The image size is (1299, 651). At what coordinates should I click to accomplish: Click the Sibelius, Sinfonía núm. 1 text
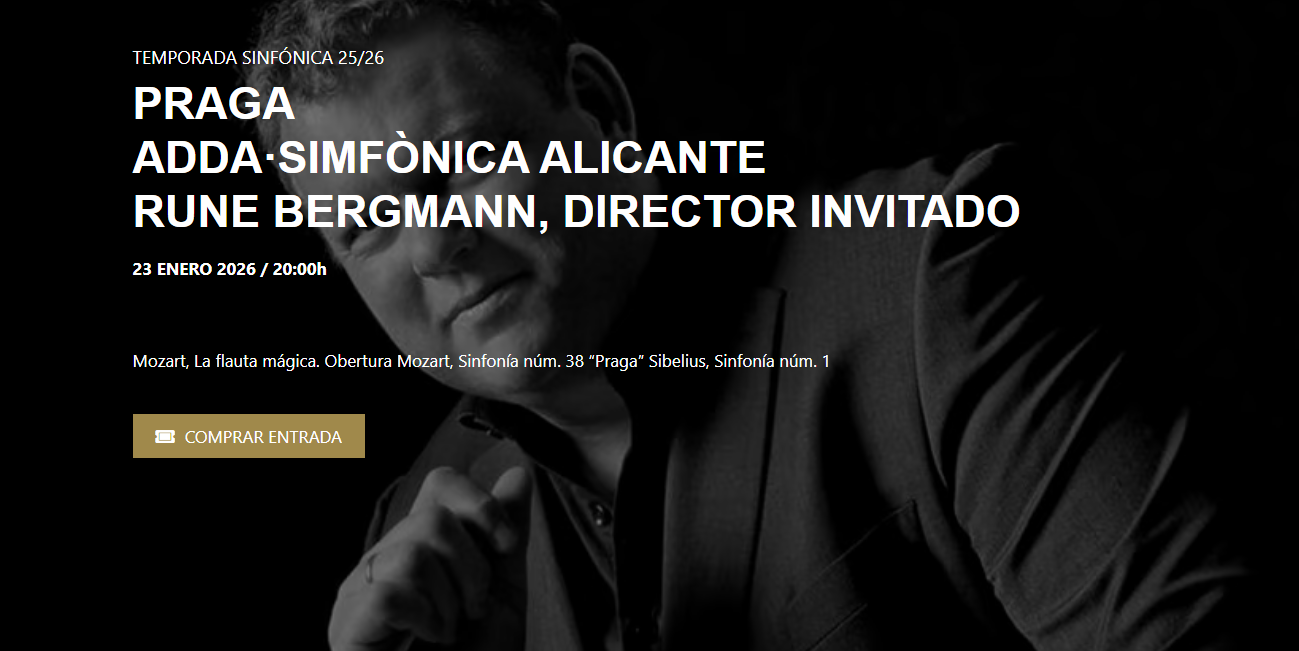coord(739,361)
